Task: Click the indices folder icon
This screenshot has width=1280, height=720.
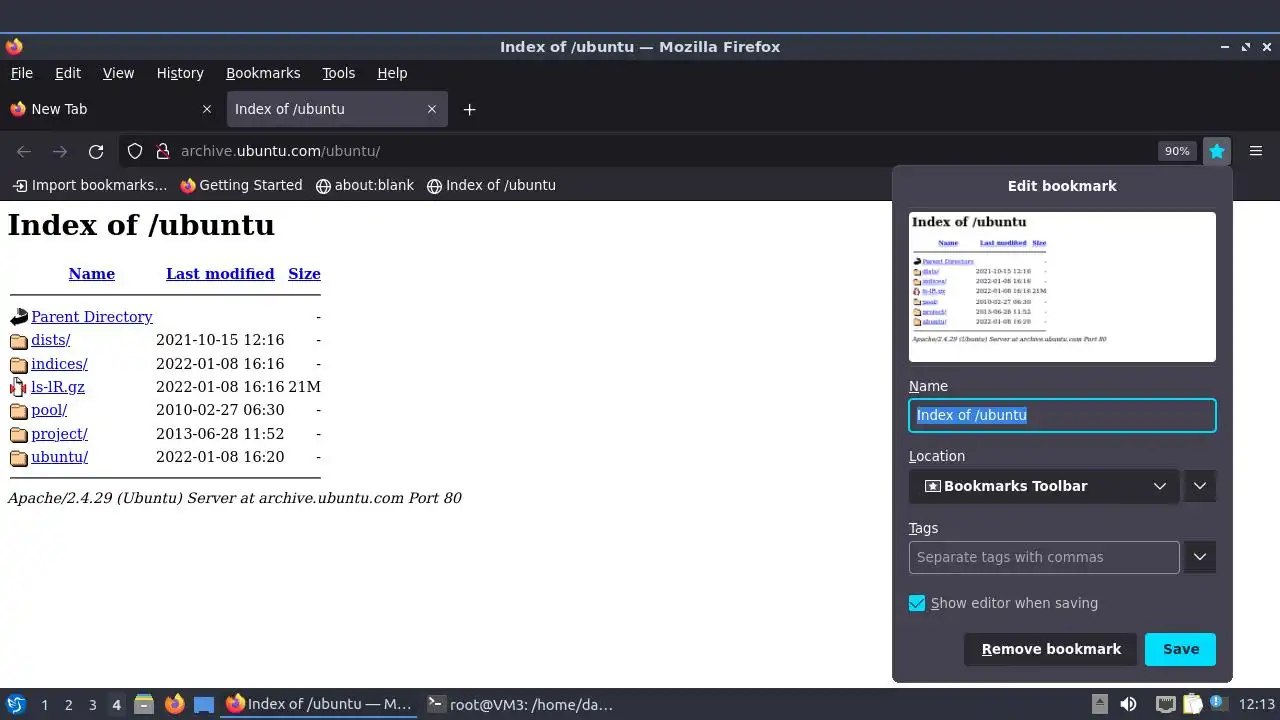Action: pyautogui.click(x=18, y=364)
